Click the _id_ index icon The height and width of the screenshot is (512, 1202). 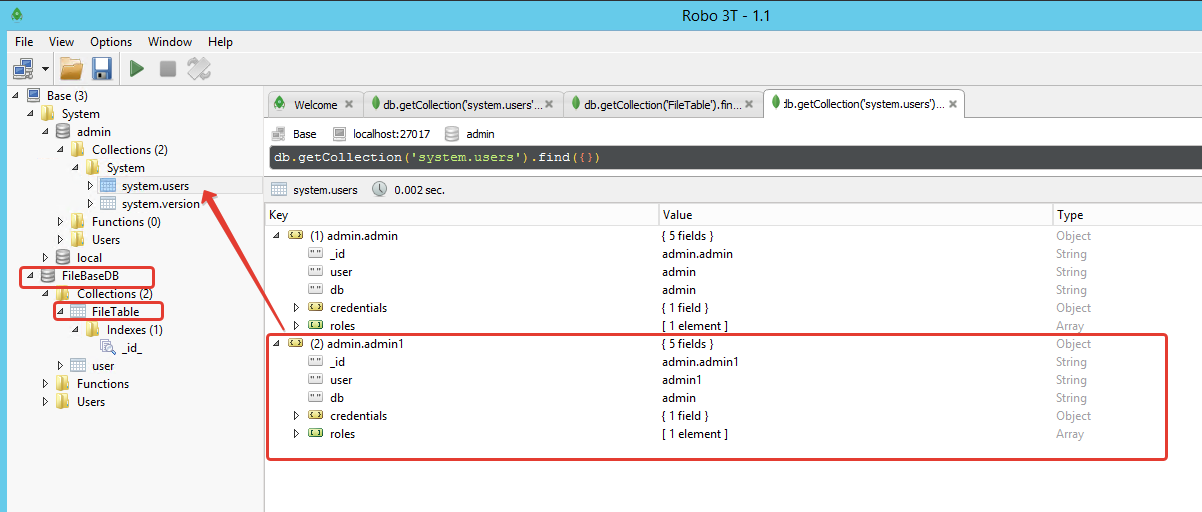click(x=108, y=348)
